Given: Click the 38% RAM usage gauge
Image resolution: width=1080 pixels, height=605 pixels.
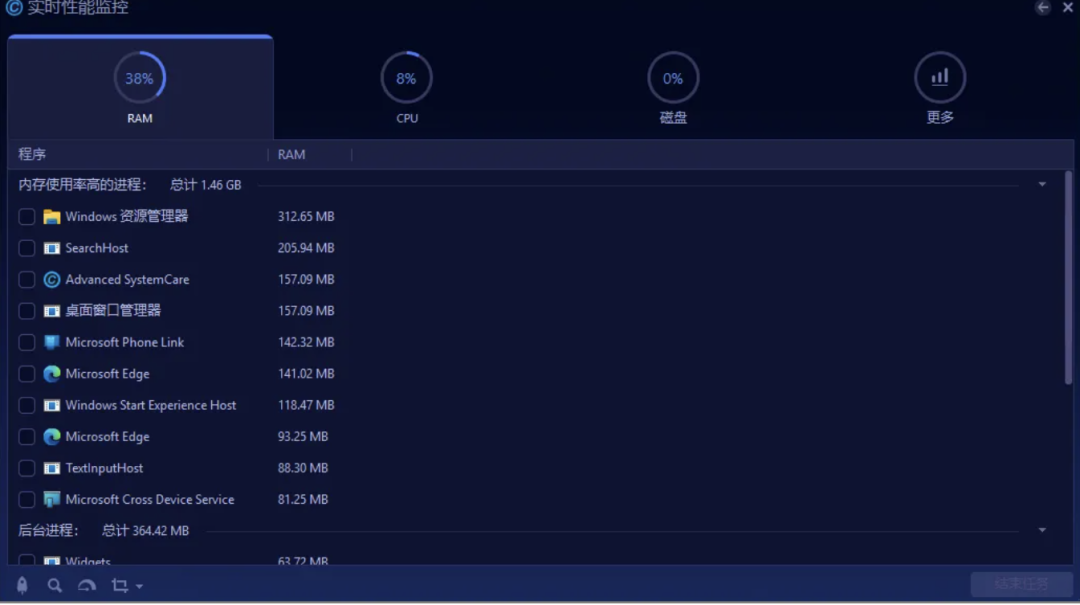Looking at the screenshot, I should click(x=140, y=78).
